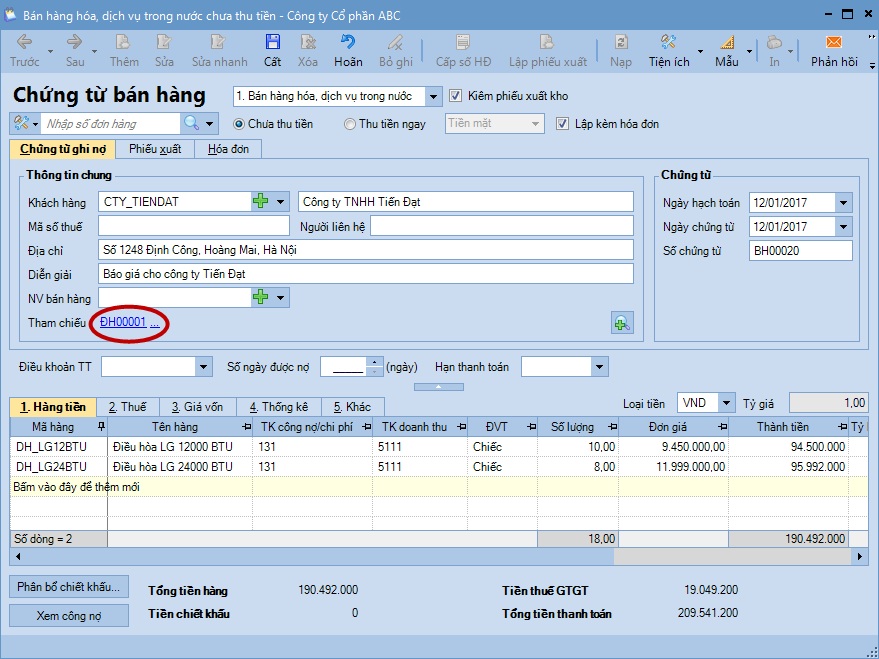
Task: Open the Tiền mặt payment method dropdown
Action: click(535, 124)
